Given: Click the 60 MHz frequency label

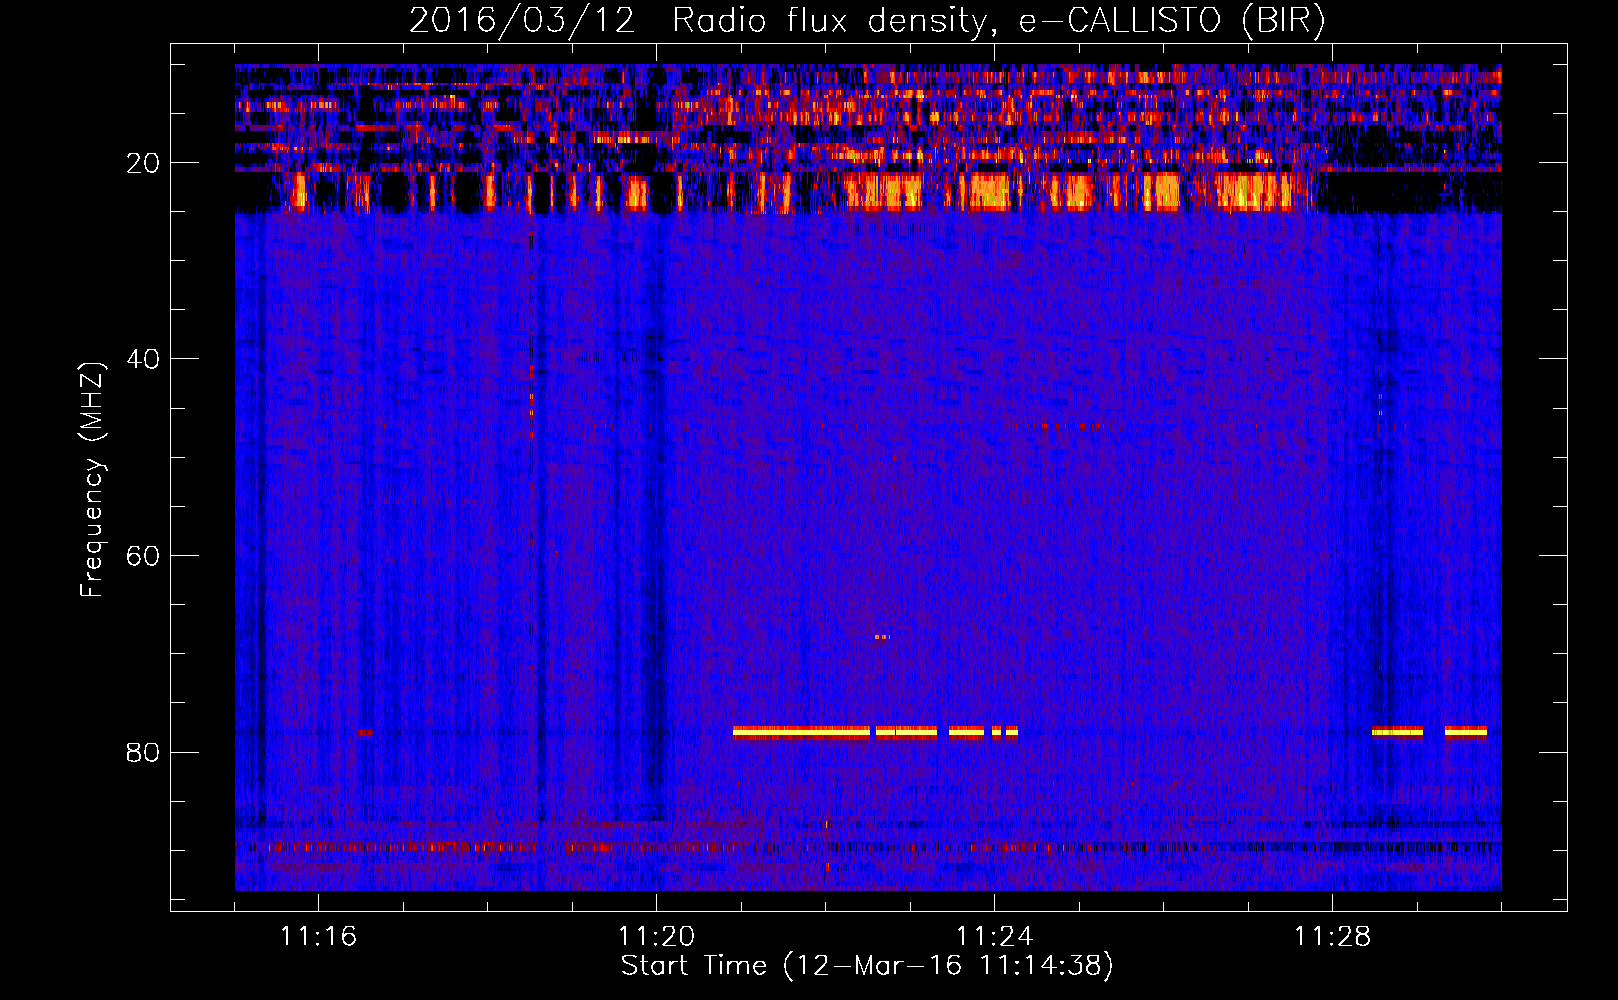Looking at the screenshot, I should 143,556.
